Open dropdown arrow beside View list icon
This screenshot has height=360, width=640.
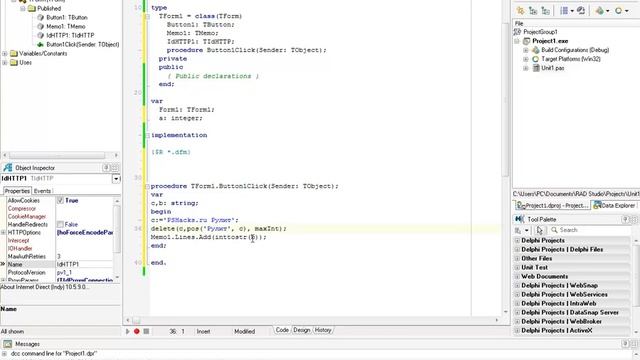[572, 11]
